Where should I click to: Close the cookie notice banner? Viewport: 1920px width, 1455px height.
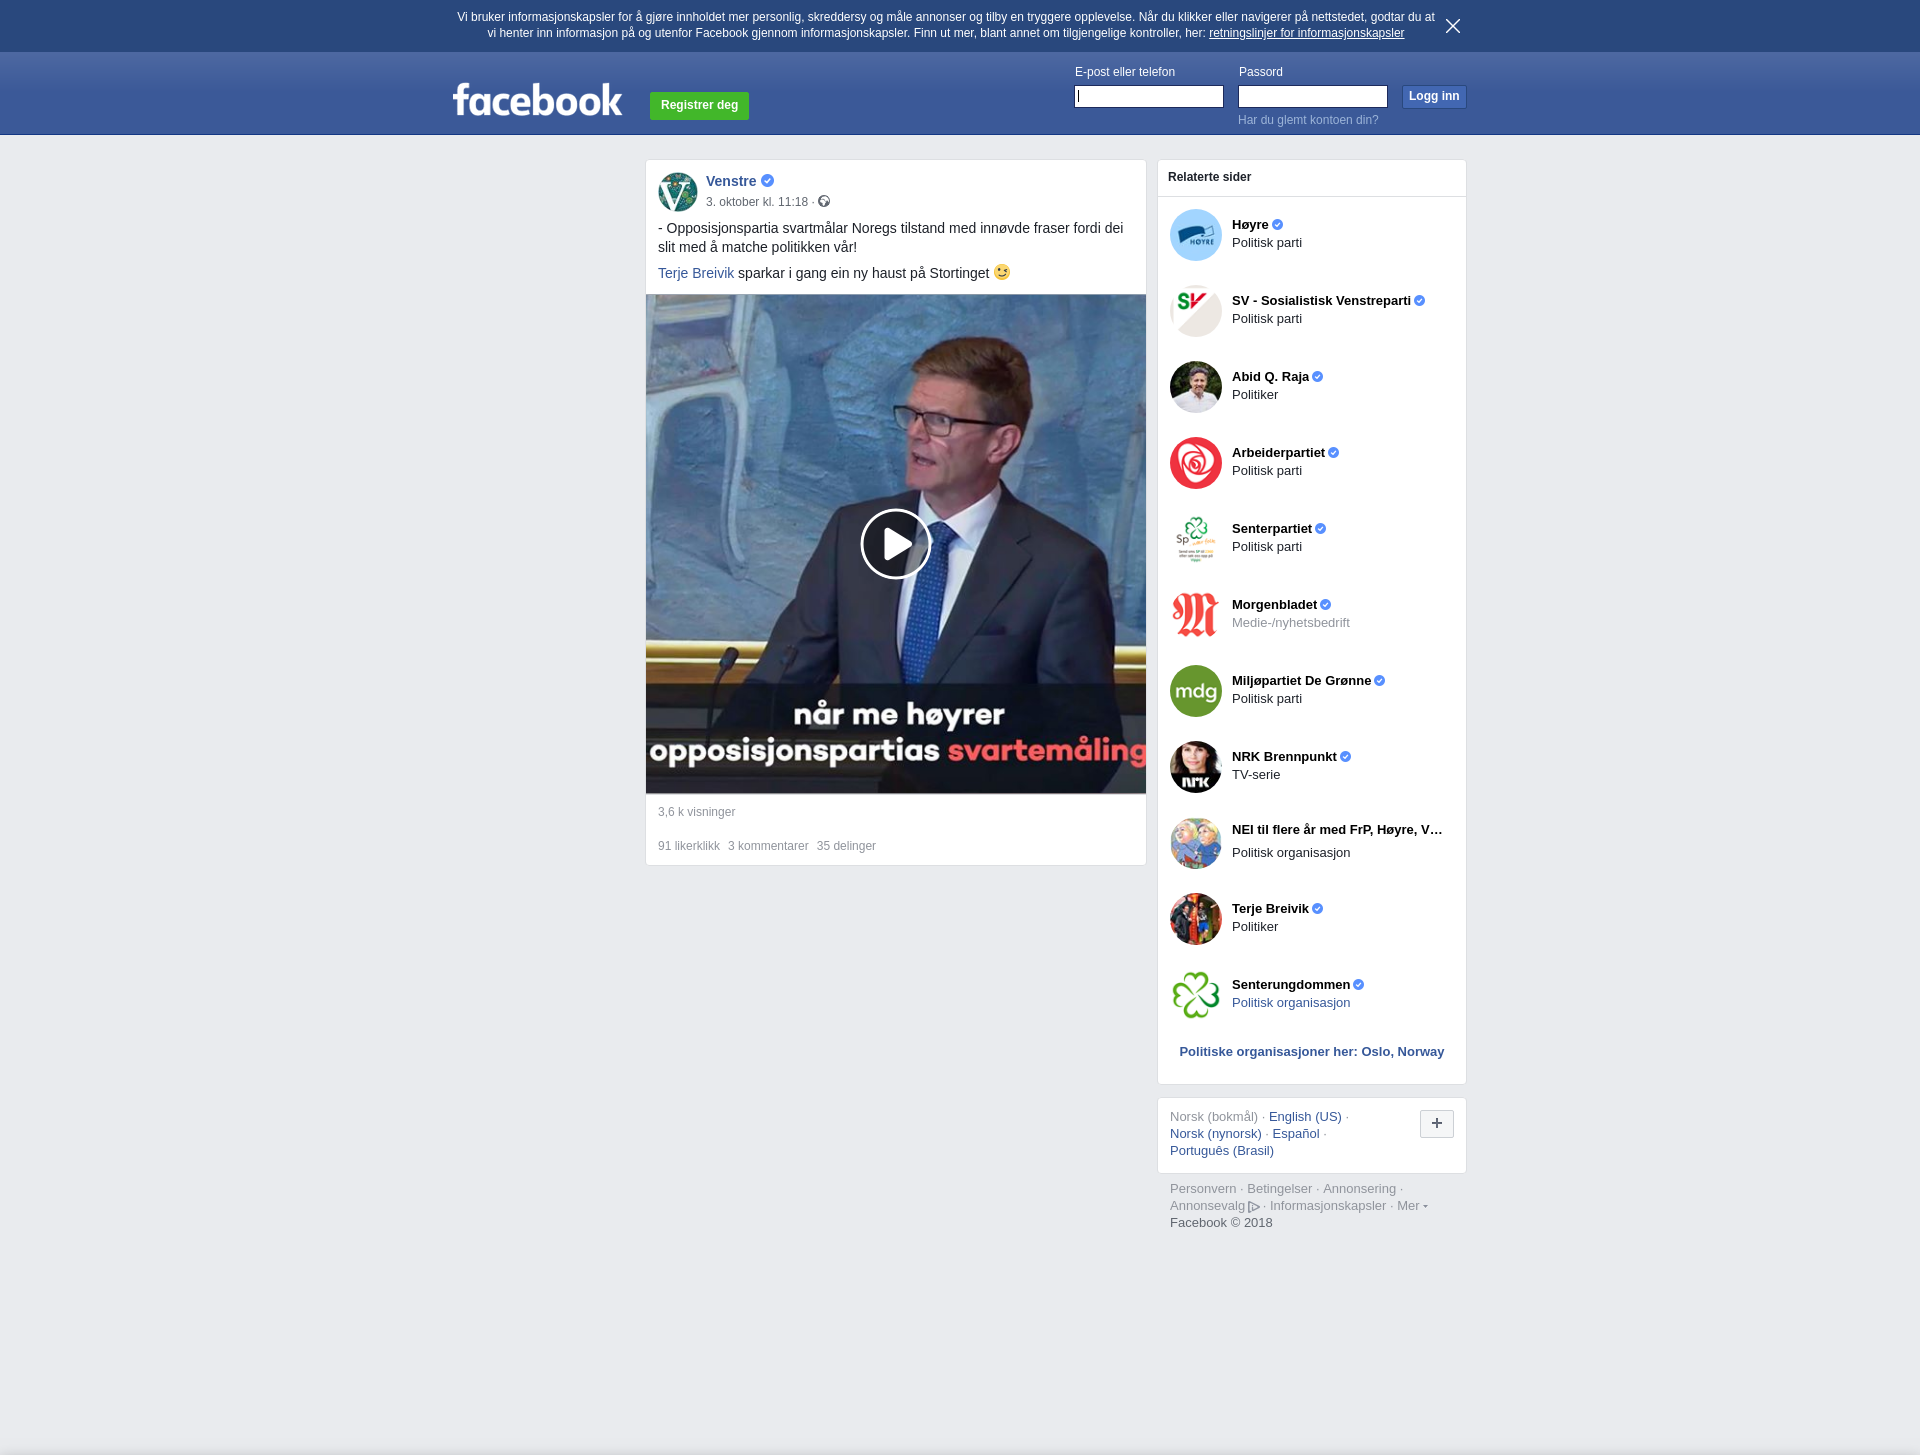point(1453,26)
